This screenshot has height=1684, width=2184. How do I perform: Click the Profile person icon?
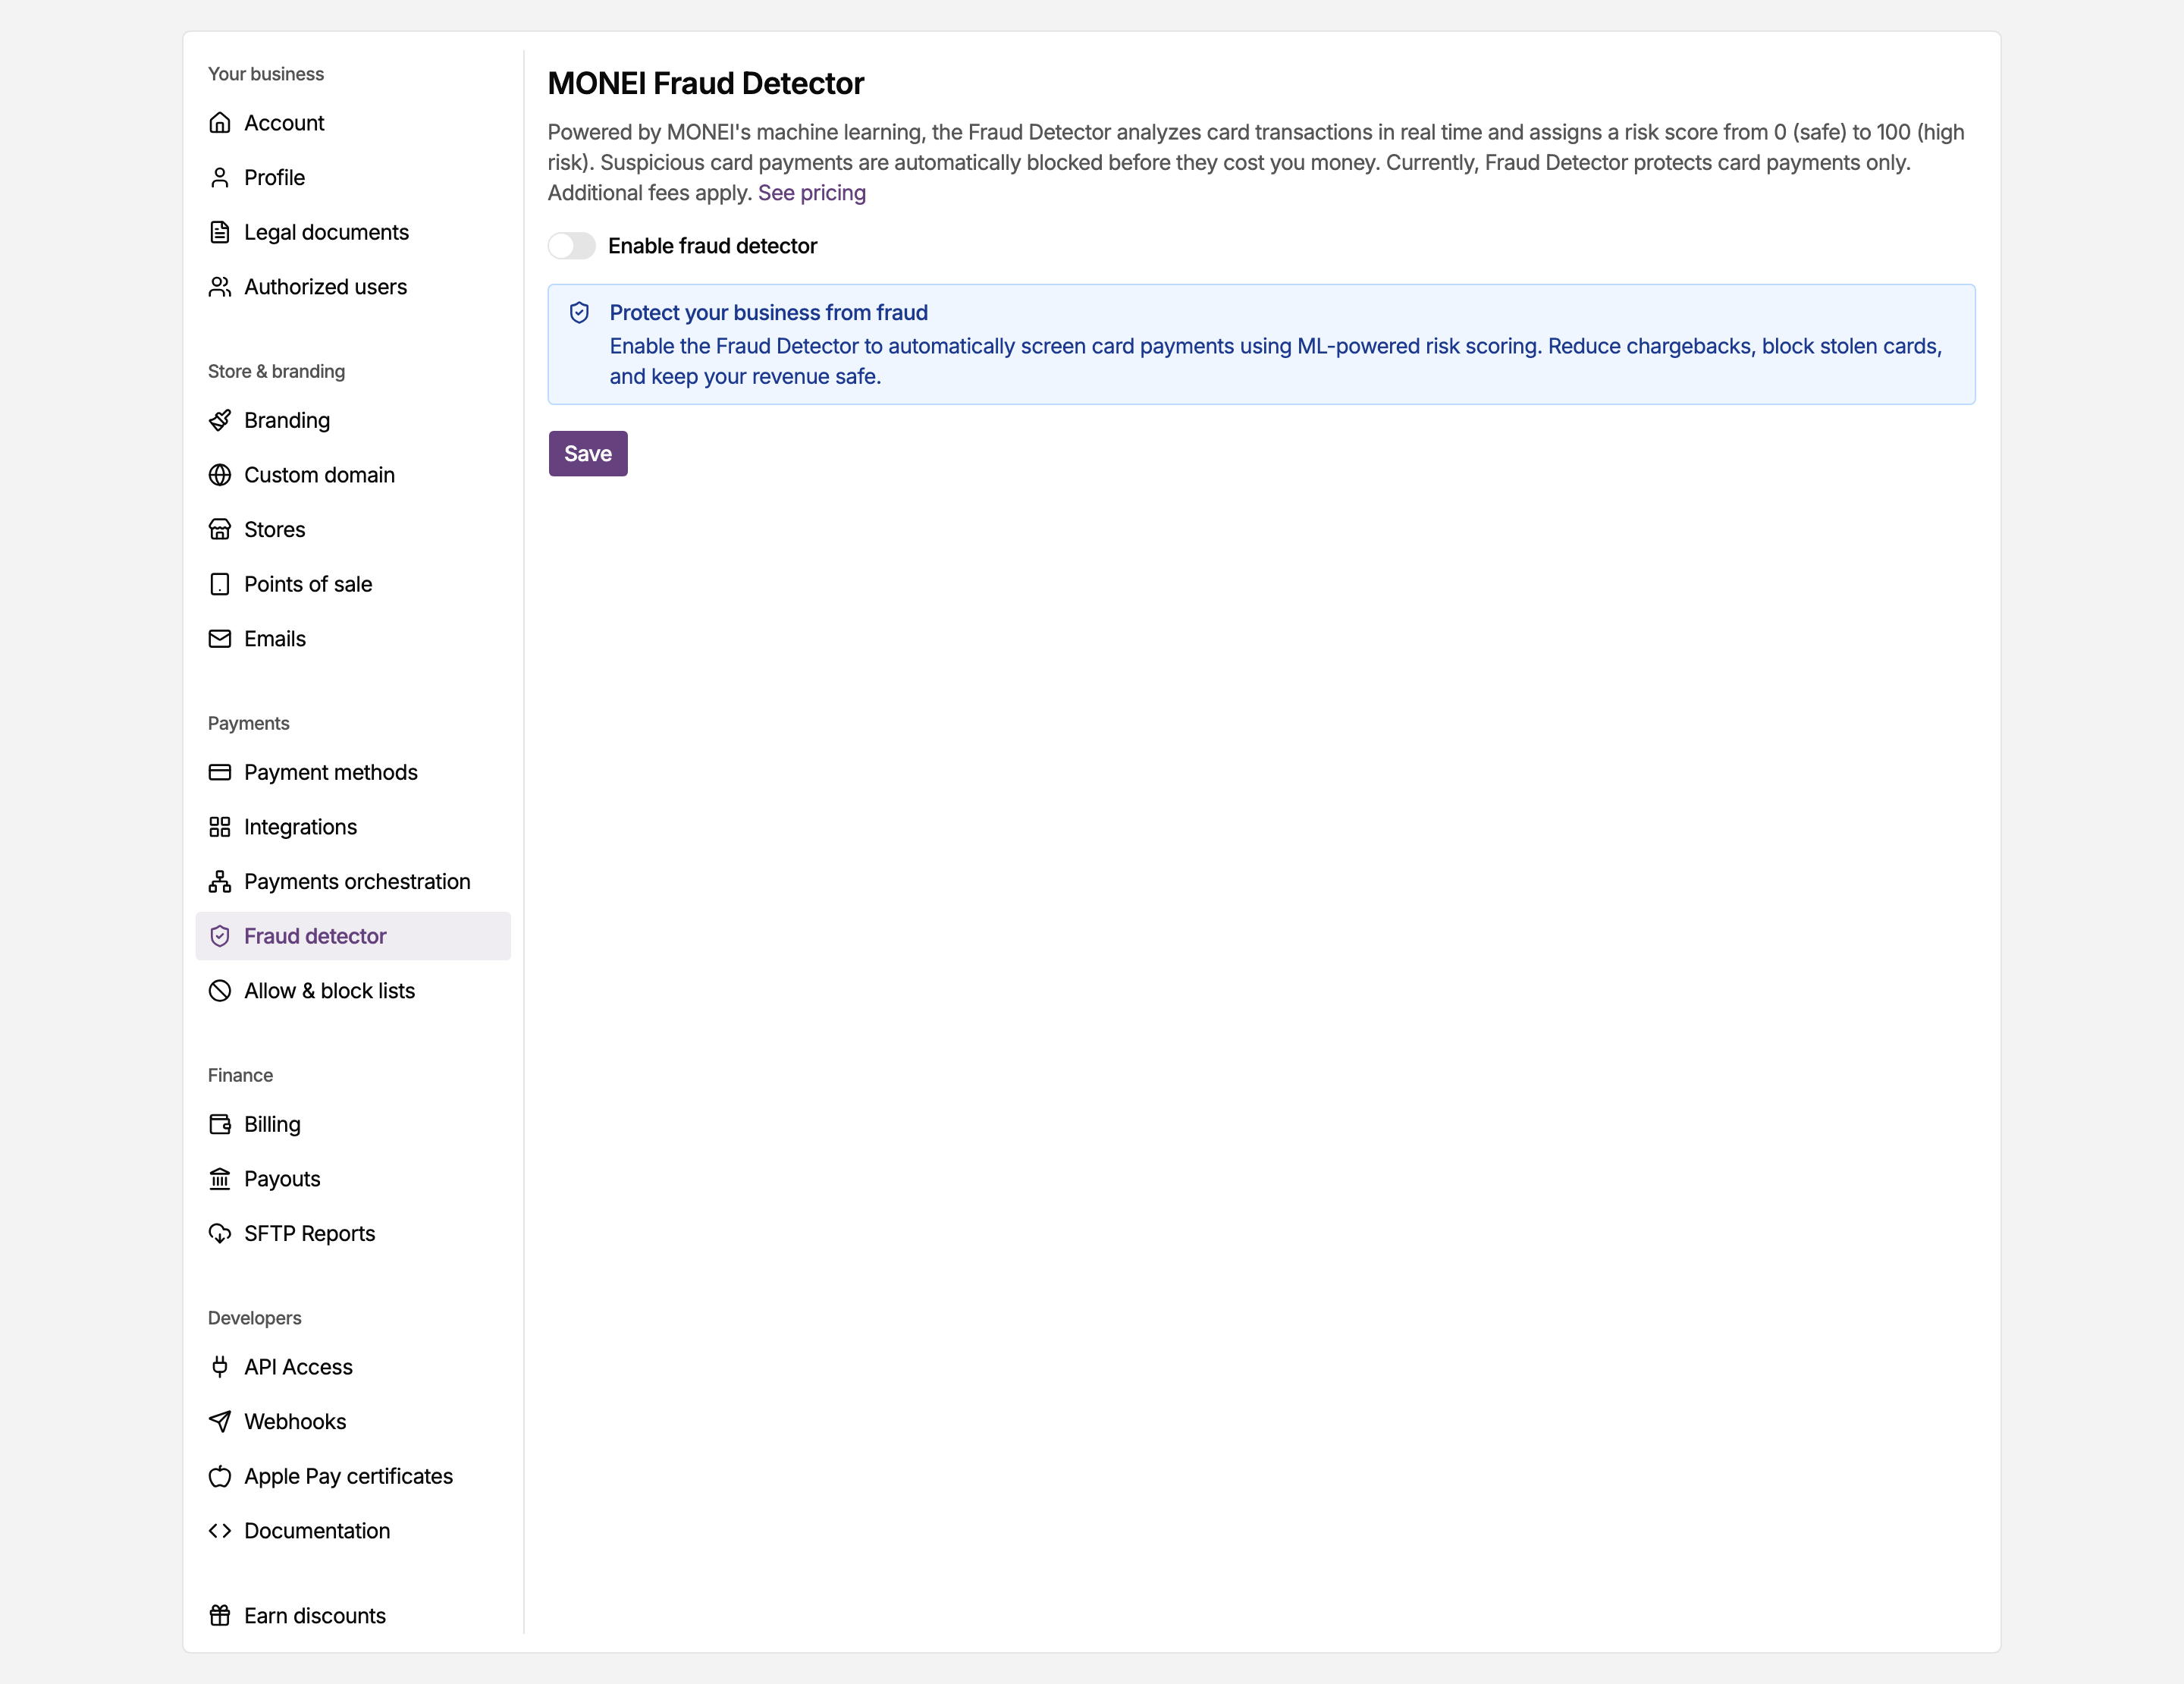click(x=220, y=178)
